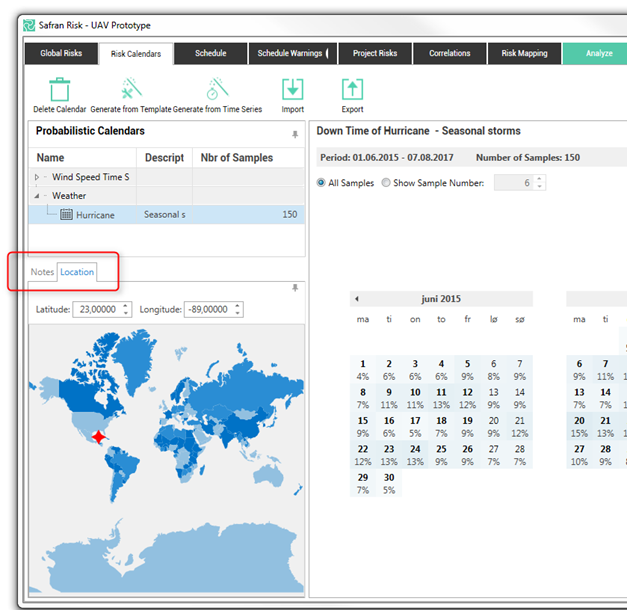Select the Show Sample Number radio button
627x610 pixels.
[386, 183]
